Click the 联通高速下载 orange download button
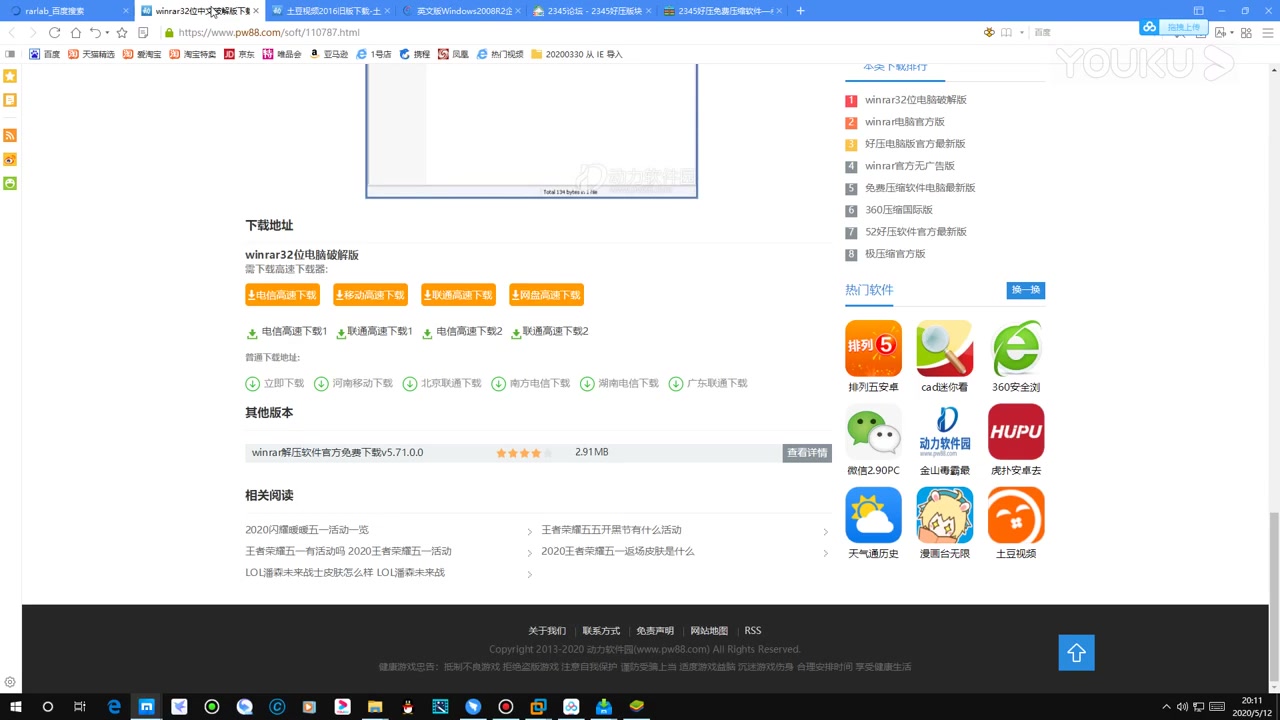 [458, 295]
